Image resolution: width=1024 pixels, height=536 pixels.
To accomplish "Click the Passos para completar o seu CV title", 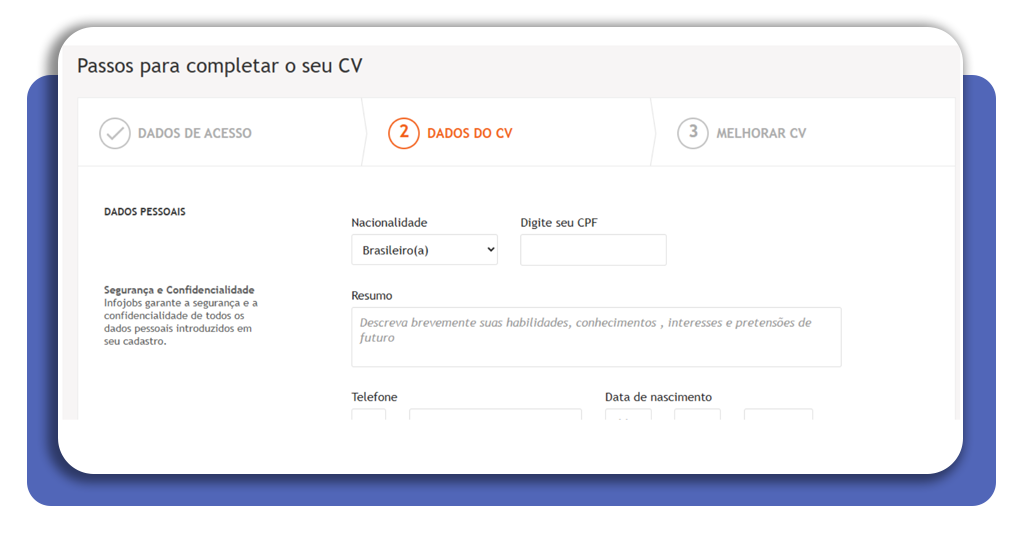I will coord(219,67).
